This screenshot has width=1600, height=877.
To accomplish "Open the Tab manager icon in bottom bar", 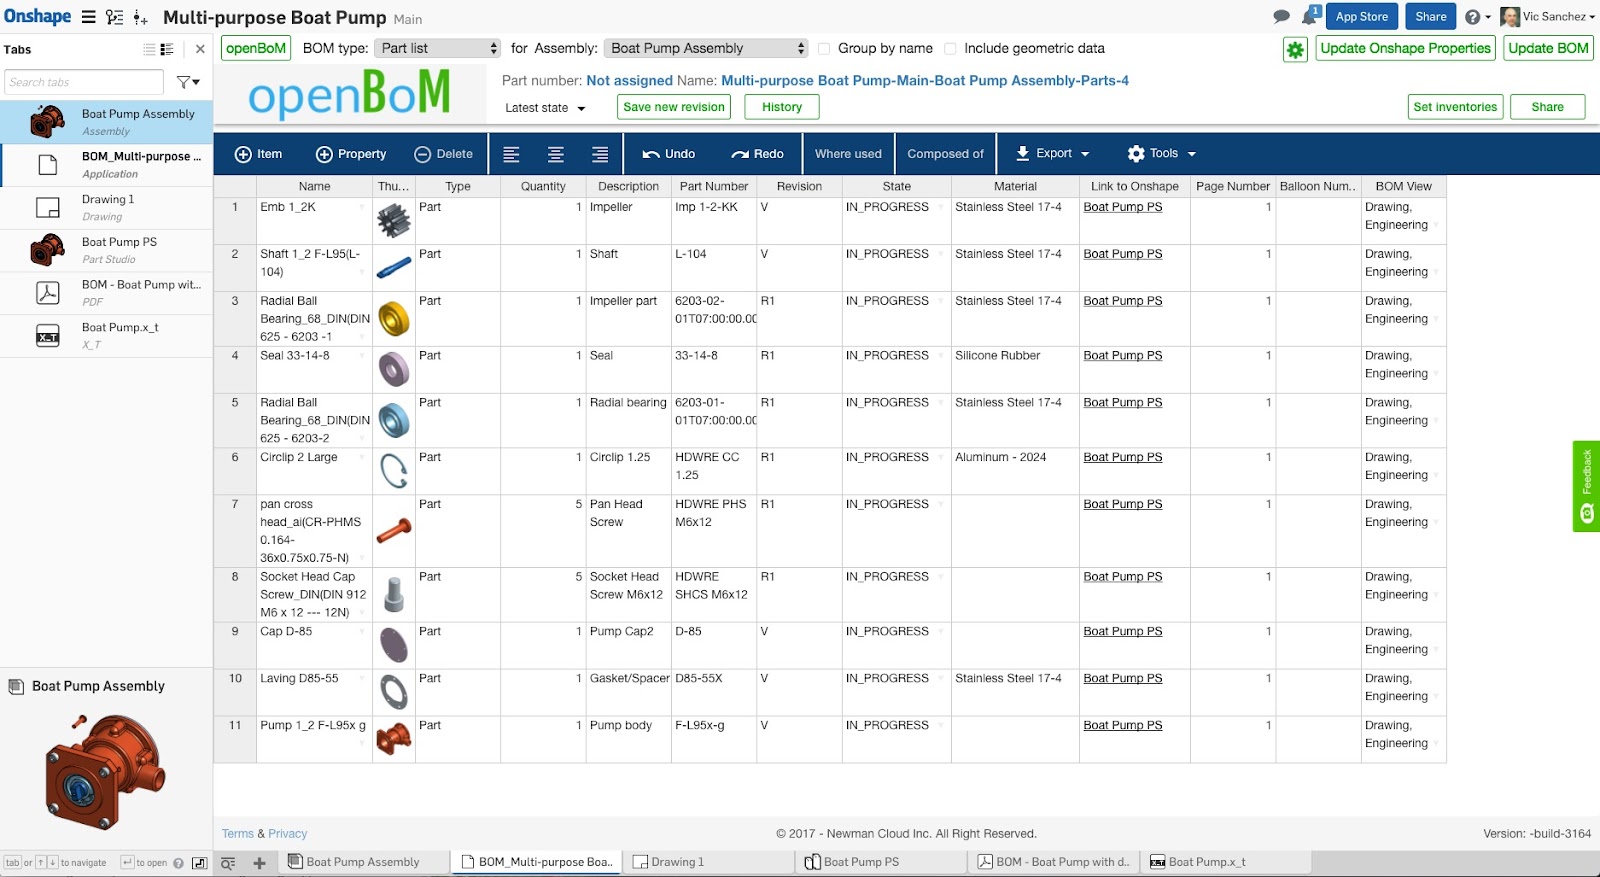I will (228, 863).
